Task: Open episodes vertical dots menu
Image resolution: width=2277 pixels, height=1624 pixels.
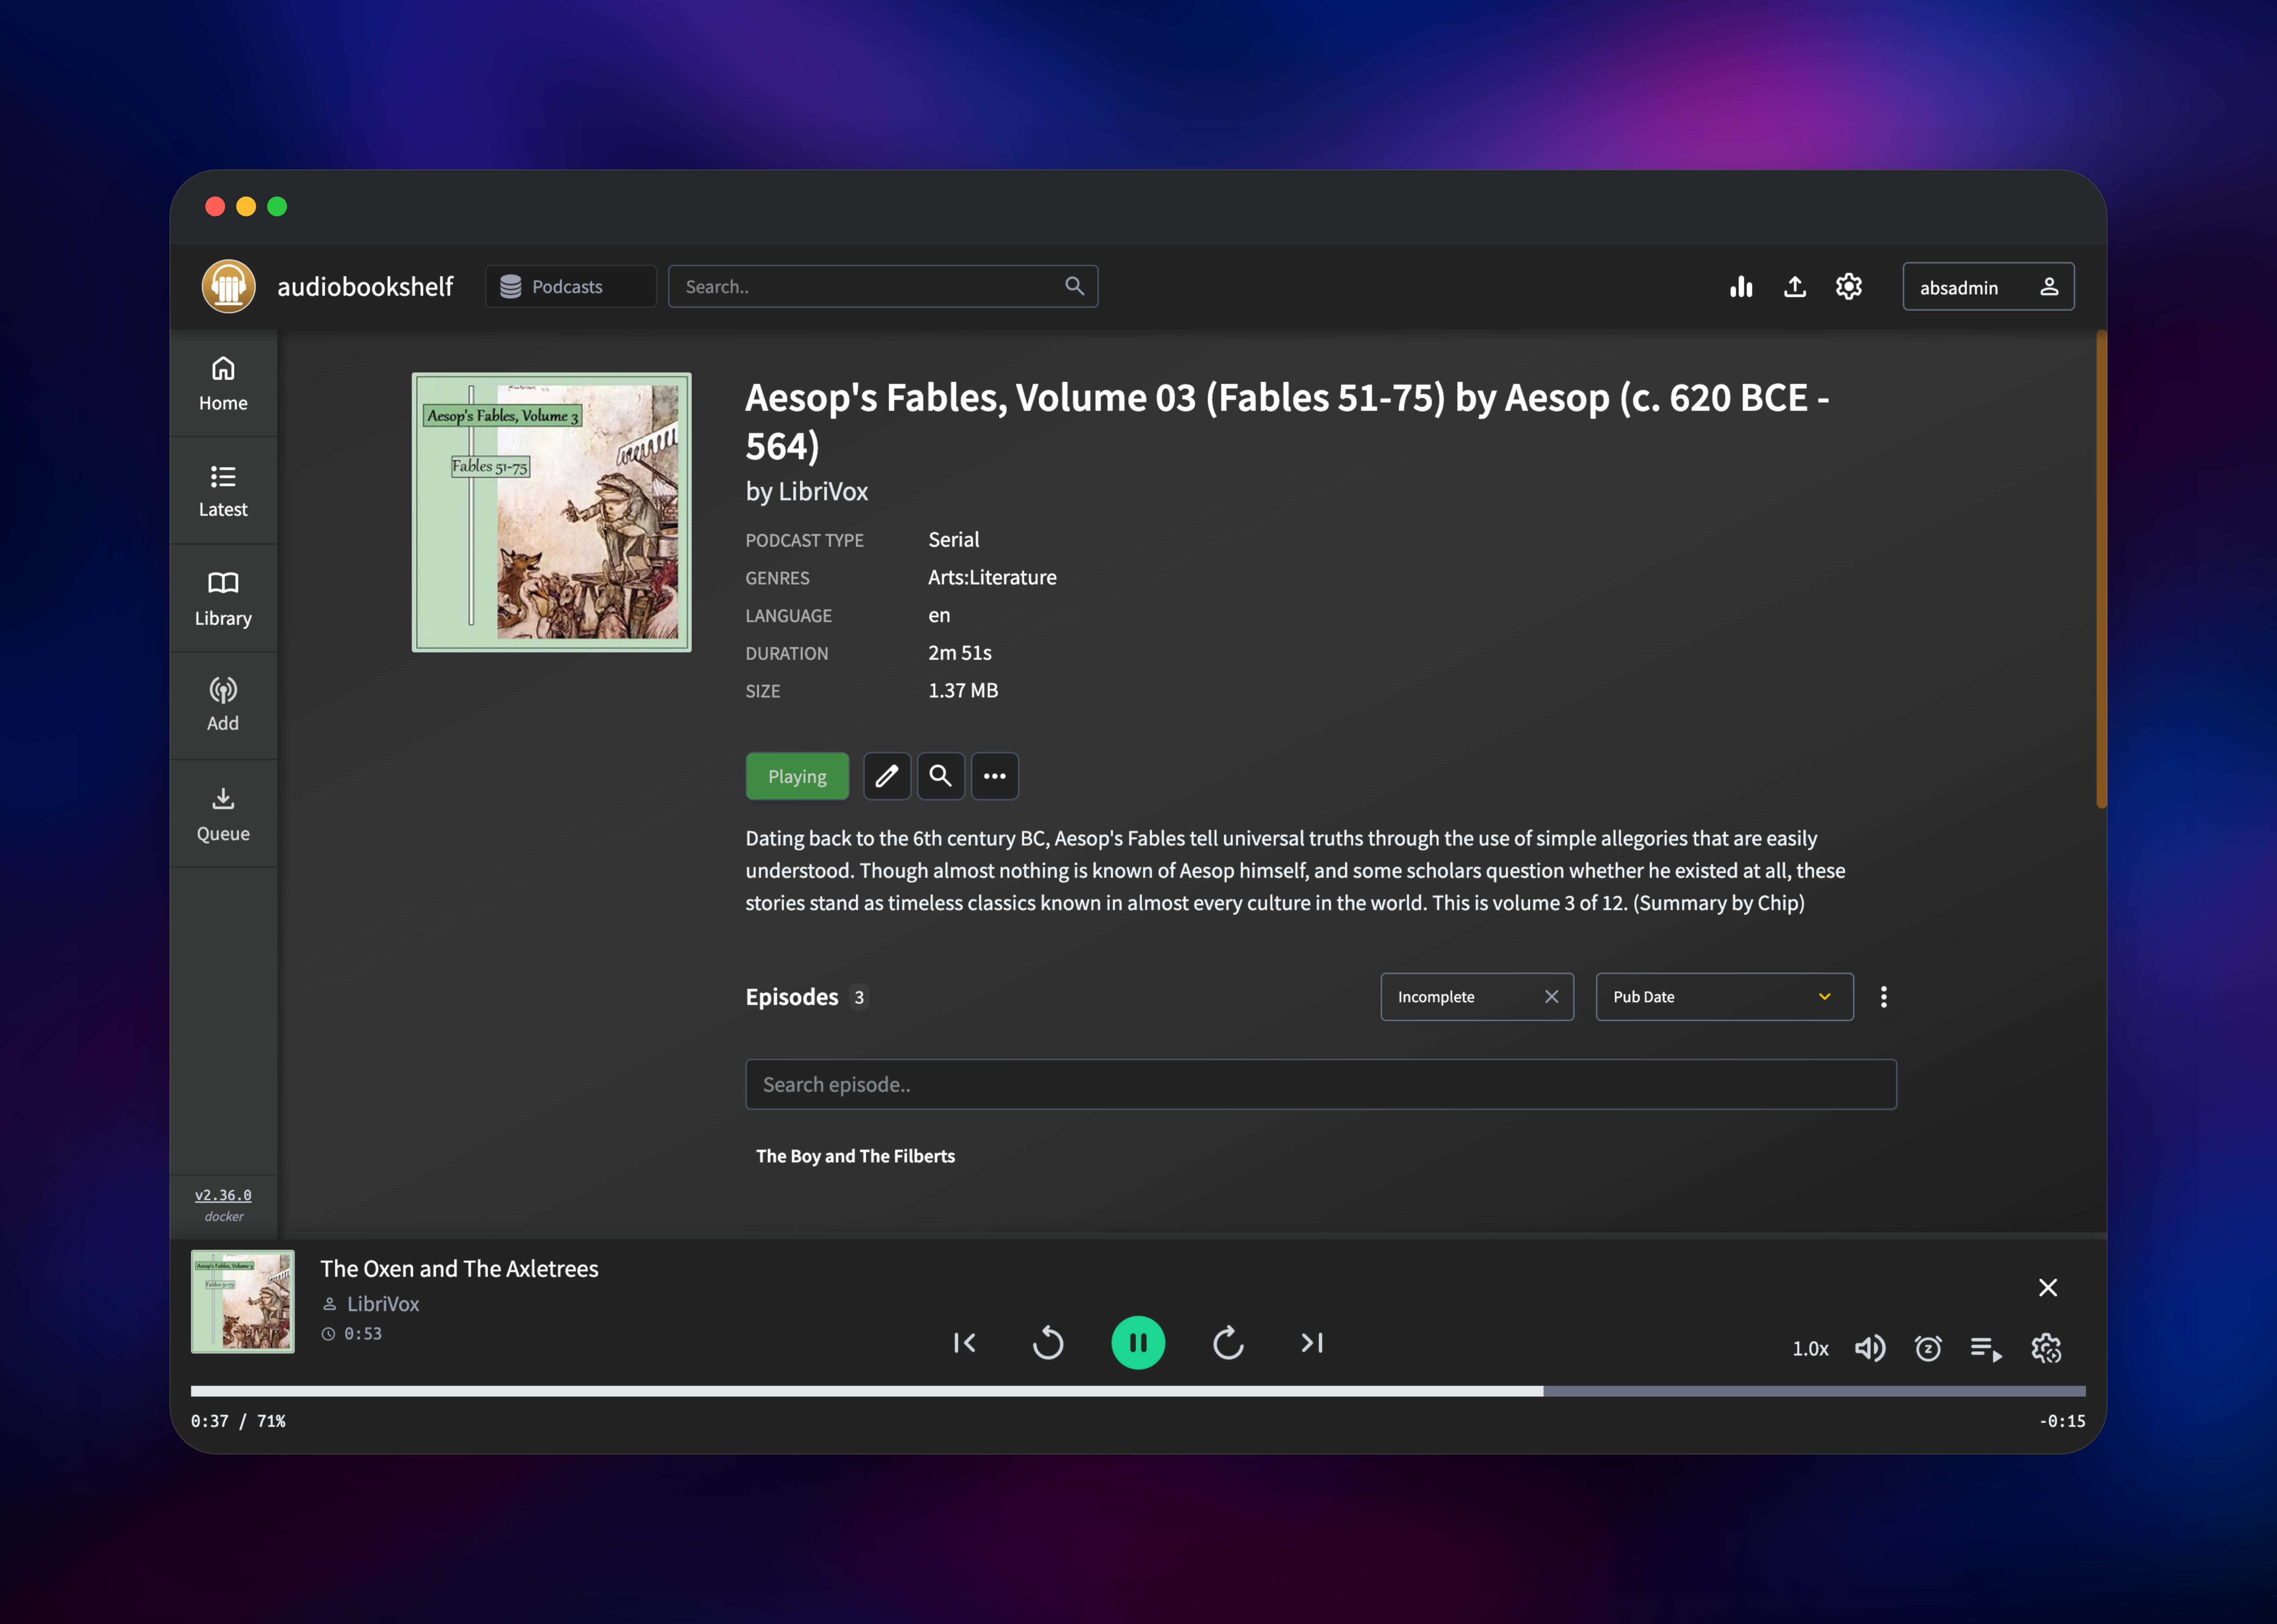Action: [1884, 997]
